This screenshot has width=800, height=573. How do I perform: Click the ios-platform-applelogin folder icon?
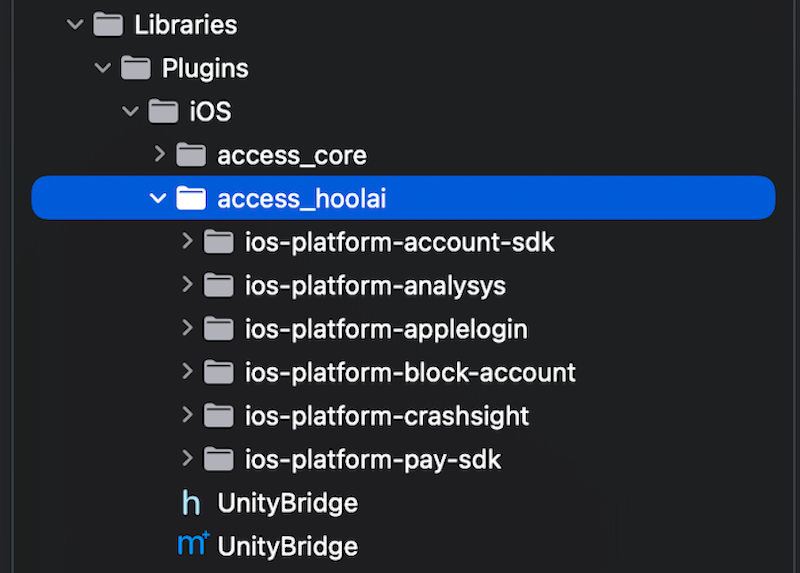(218, 328)
